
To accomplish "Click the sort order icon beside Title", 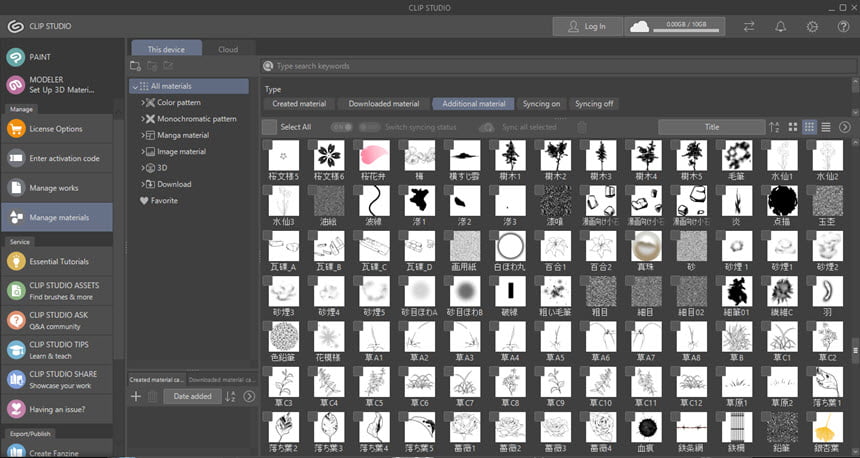I will [774, 127].
